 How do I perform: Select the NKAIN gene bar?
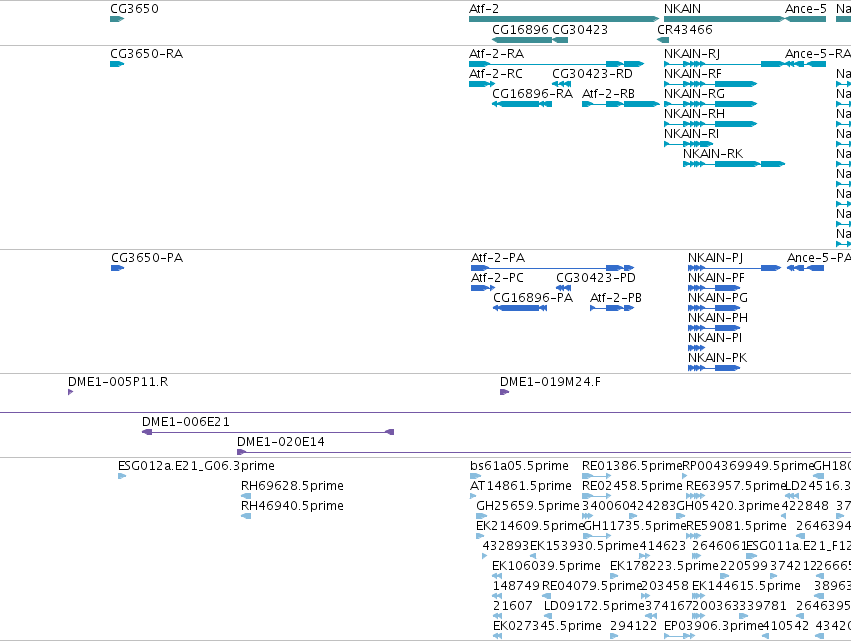(x=724, y=19)
